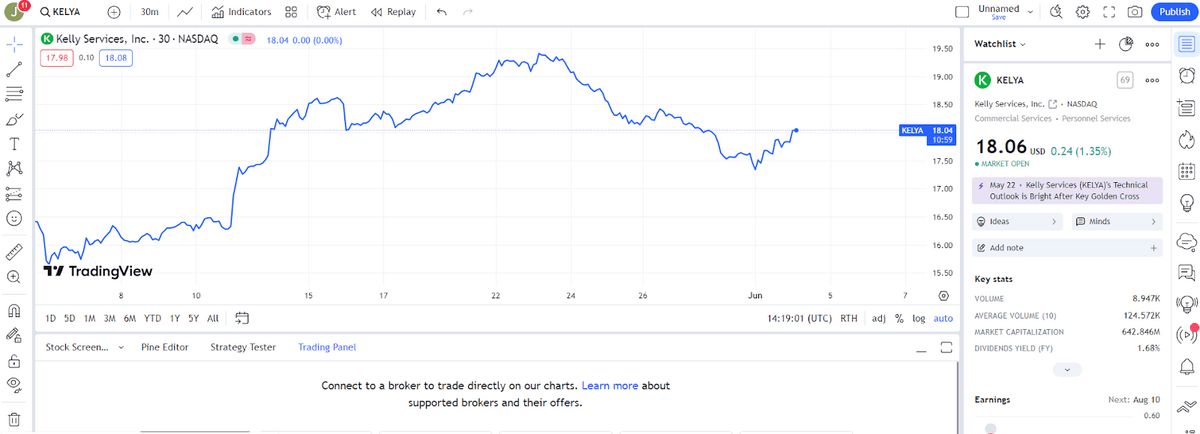The image size is (1200, 434).
Task: Open the RTH session dropdown
Action: (849, 318)
